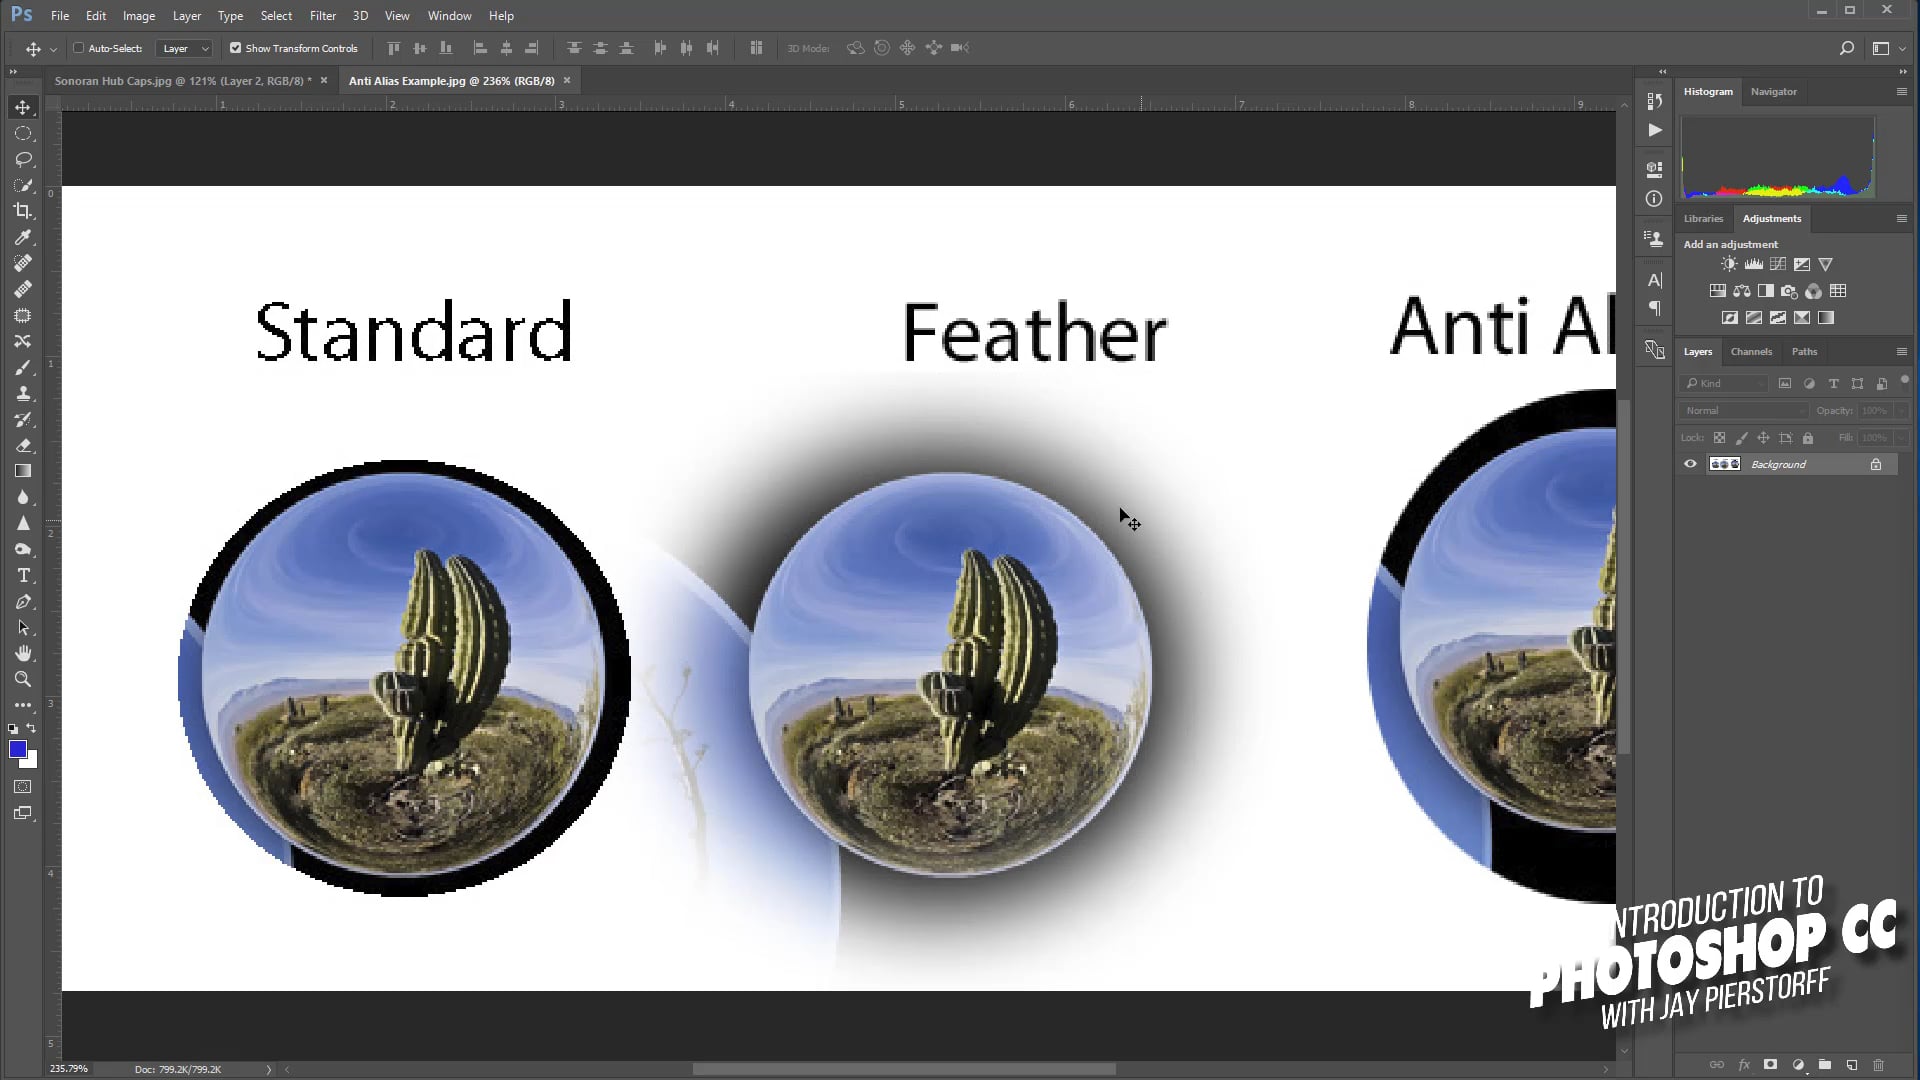The width and height of the screenshot is (1920, 1080).
Task: Click the horizontal scrollbar at bottom
Action: pyautogui.click(x=903, y=1069)
